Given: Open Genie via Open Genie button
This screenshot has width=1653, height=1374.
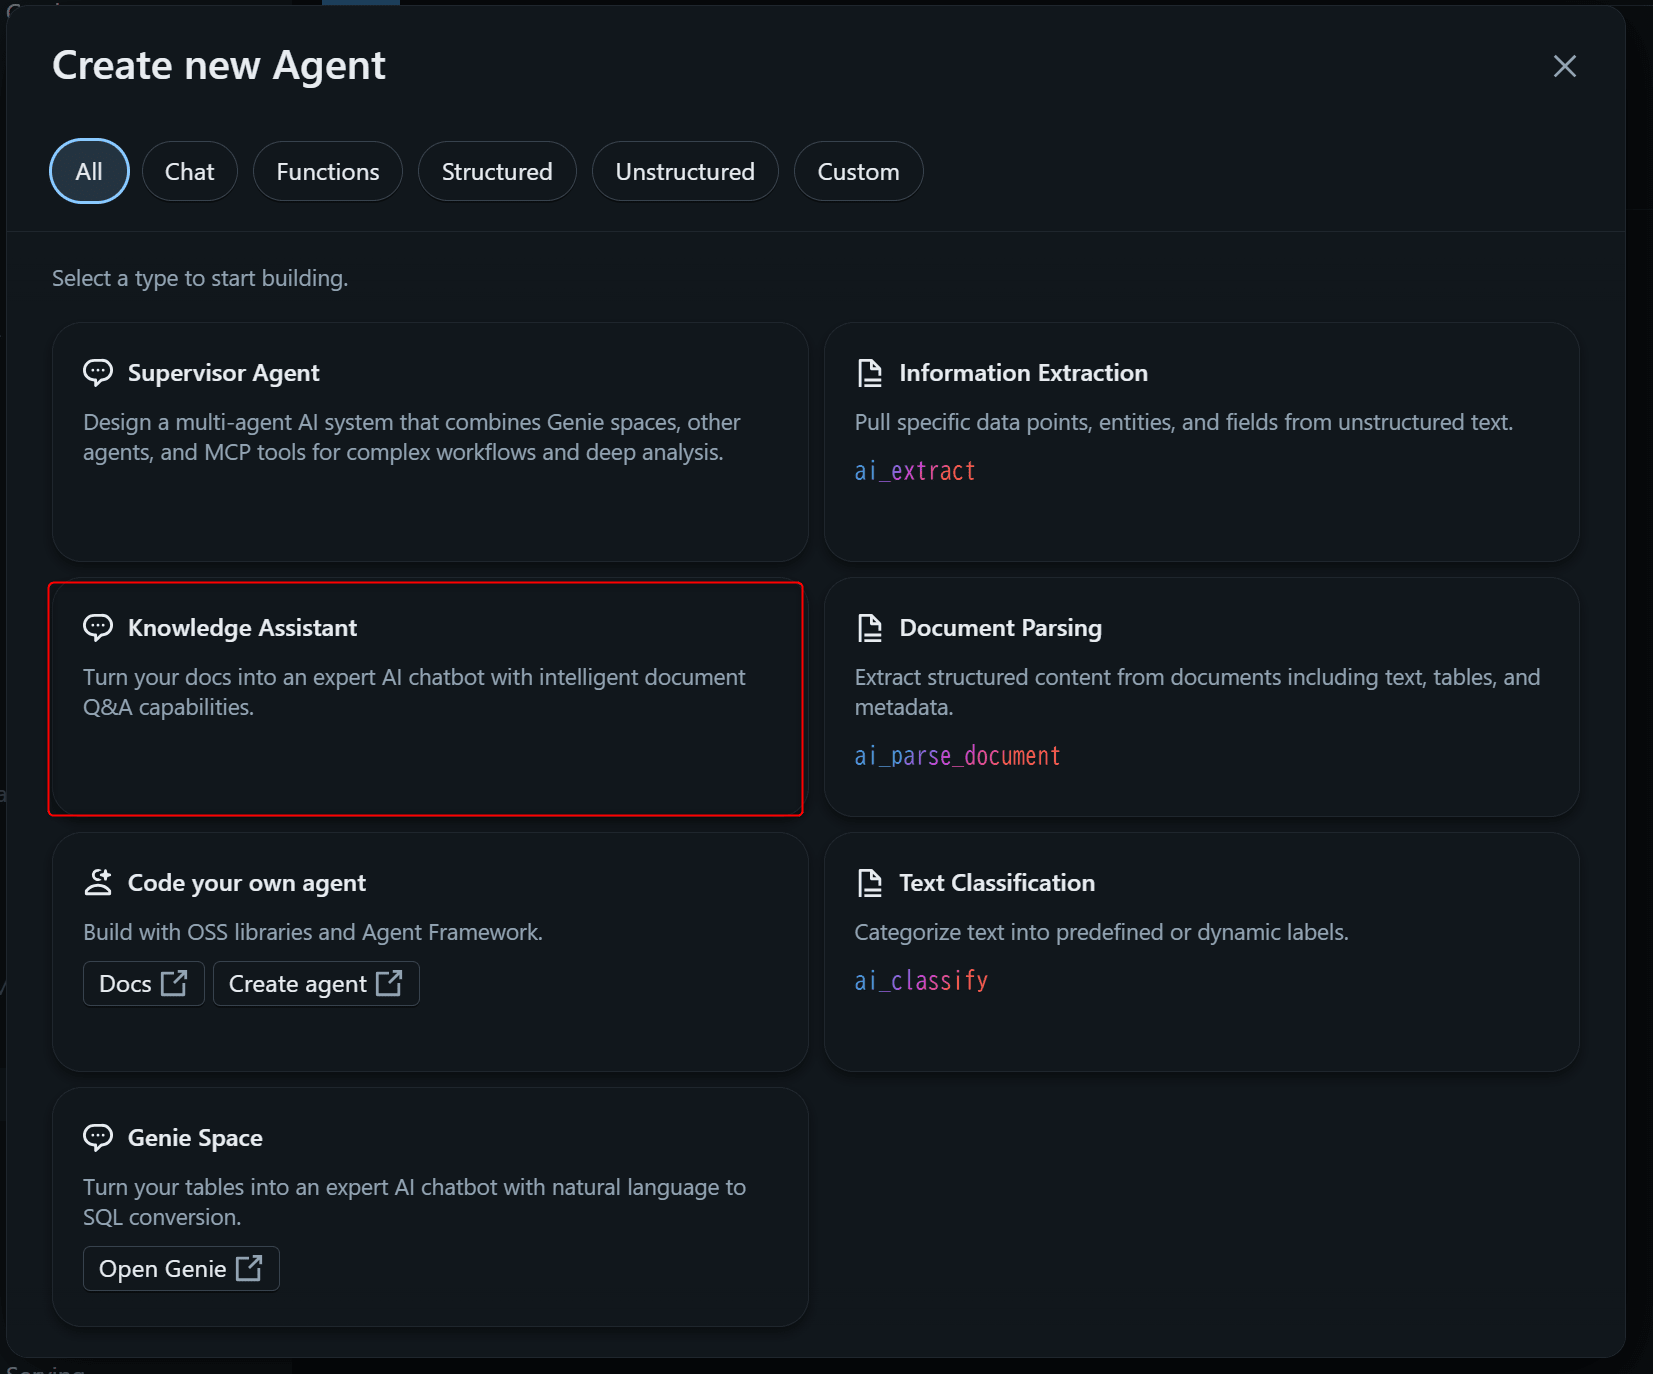Looking at the screenshot, I should click(180, 1269).
